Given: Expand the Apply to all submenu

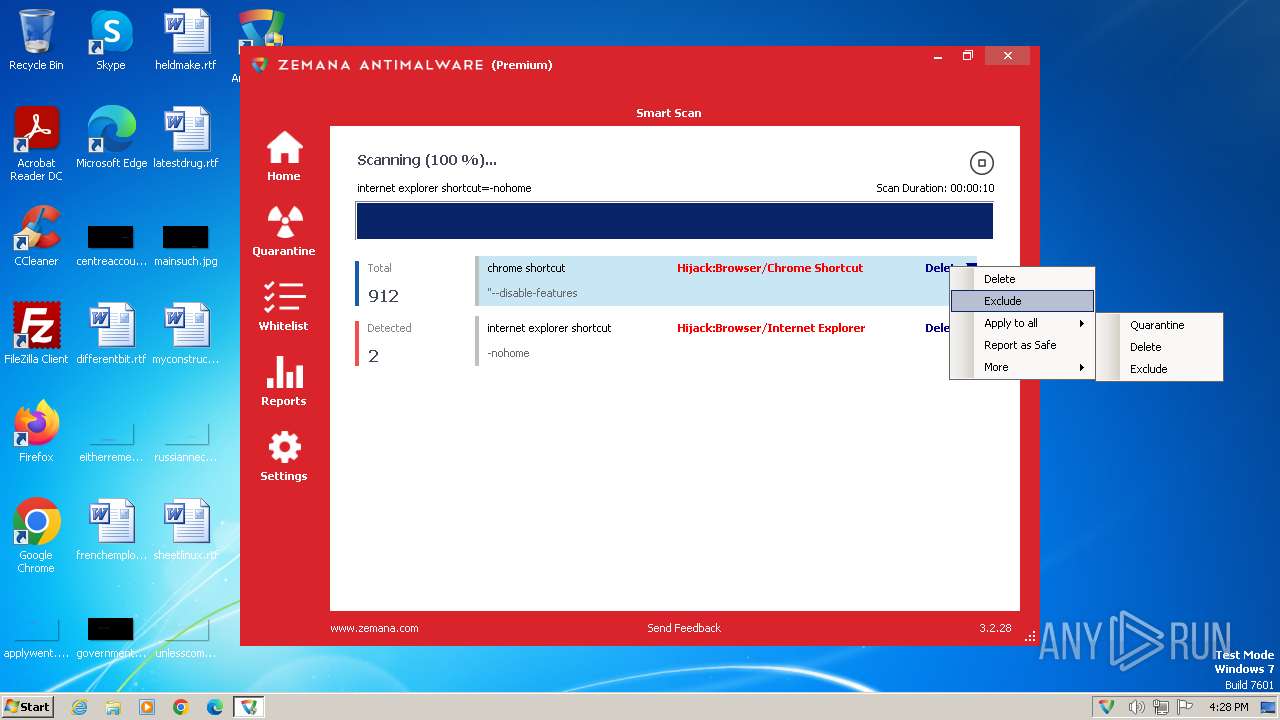Looking at the screenshot, I should [x=1022, y=323].
